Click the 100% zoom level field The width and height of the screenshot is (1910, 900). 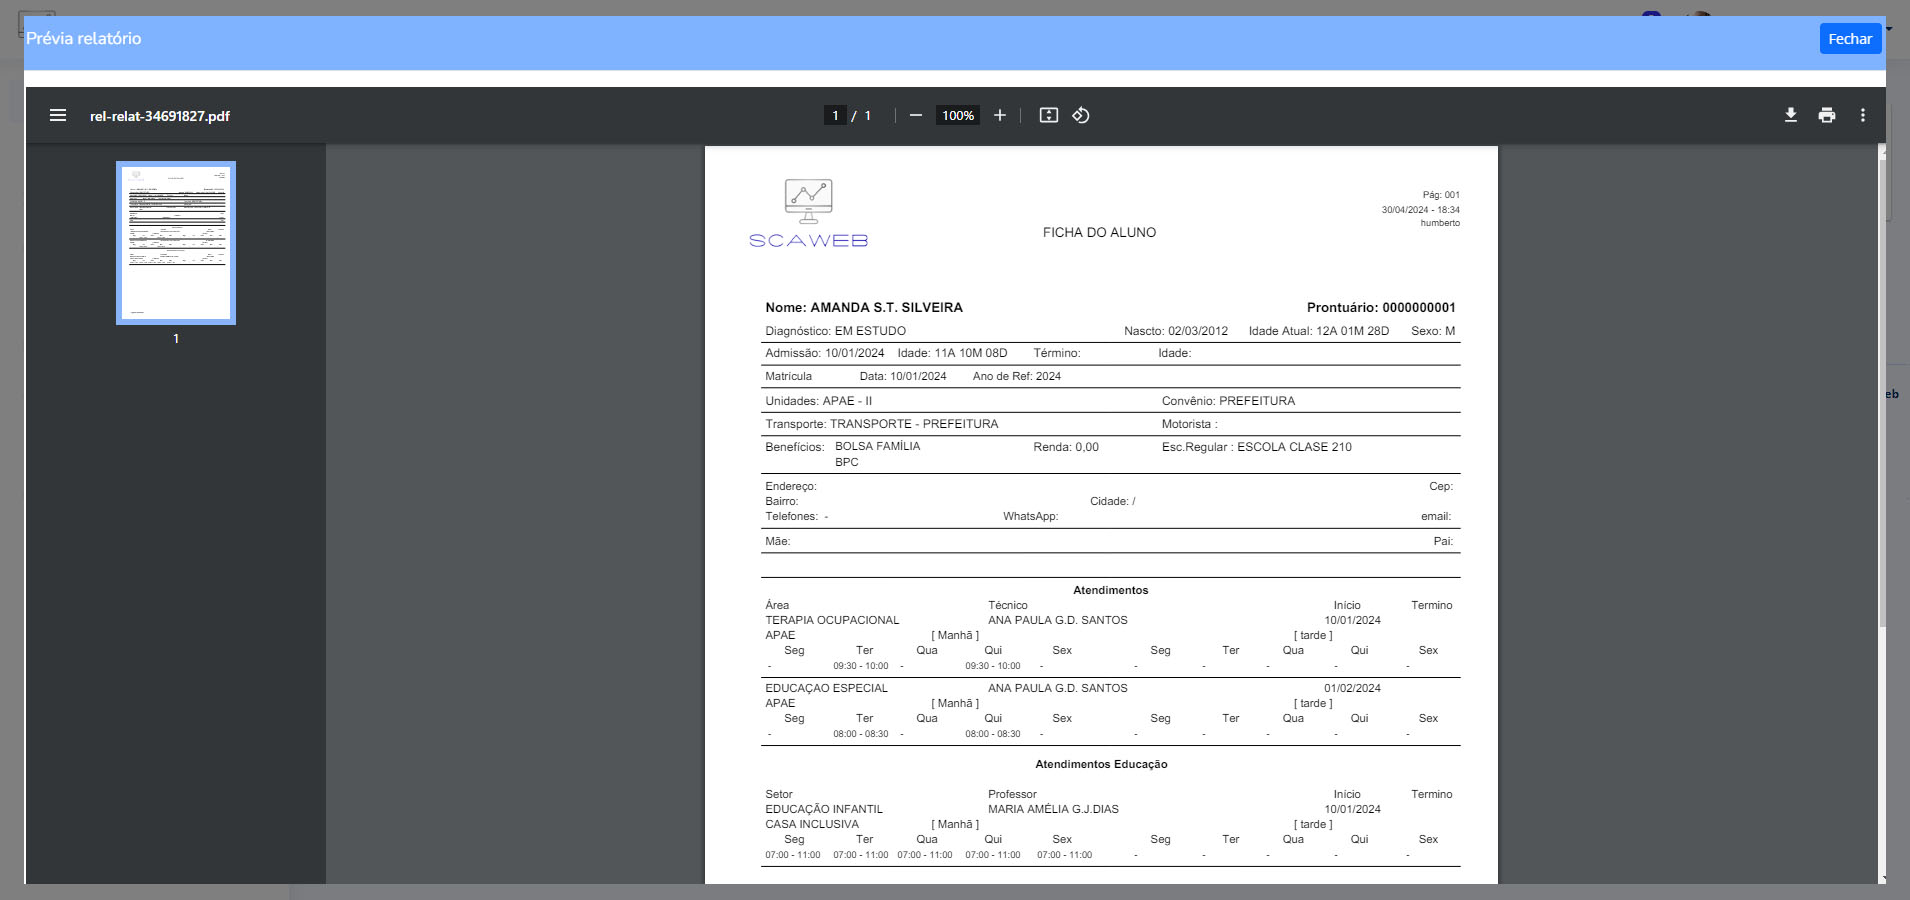(957, 116)
